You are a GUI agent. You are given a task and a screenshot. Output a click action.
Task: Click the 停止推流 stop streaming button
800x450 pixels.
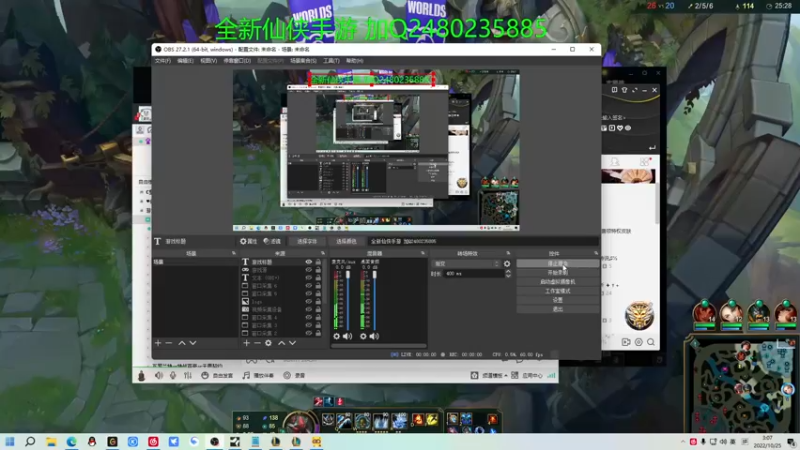(558, 263)
